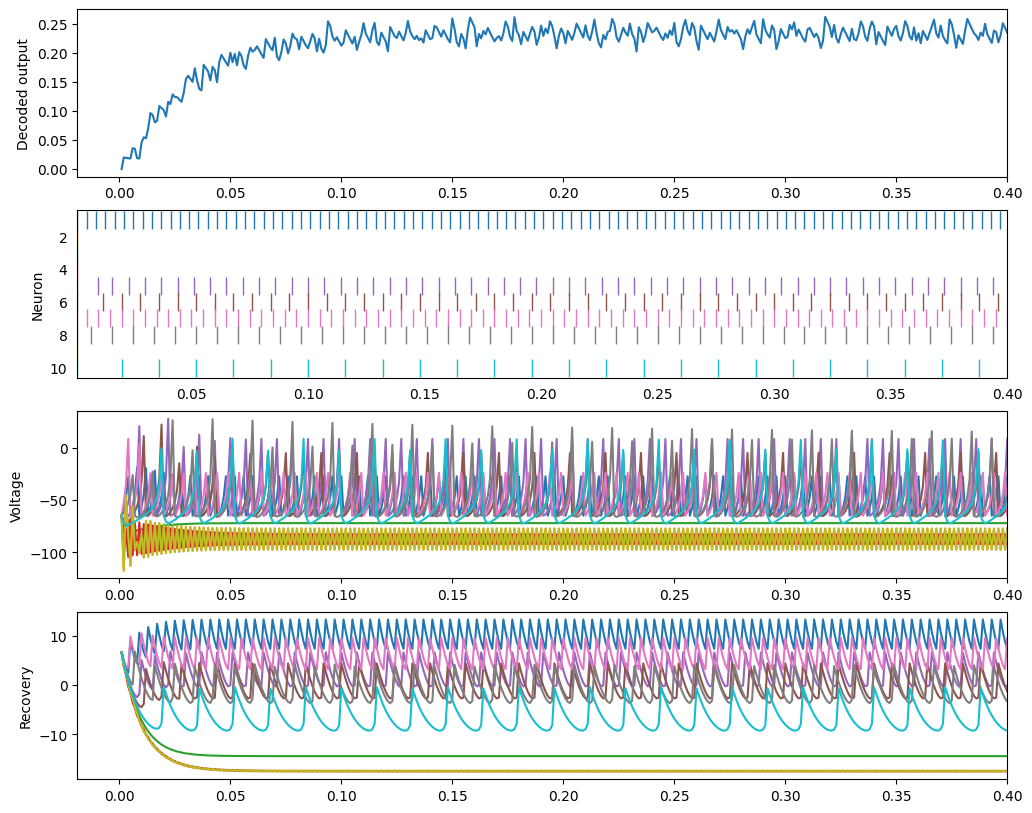Click x-axis tick 0.20 under Voltage plot
The width and height of the screenshot is (1032, 813).
coord(563,595)
